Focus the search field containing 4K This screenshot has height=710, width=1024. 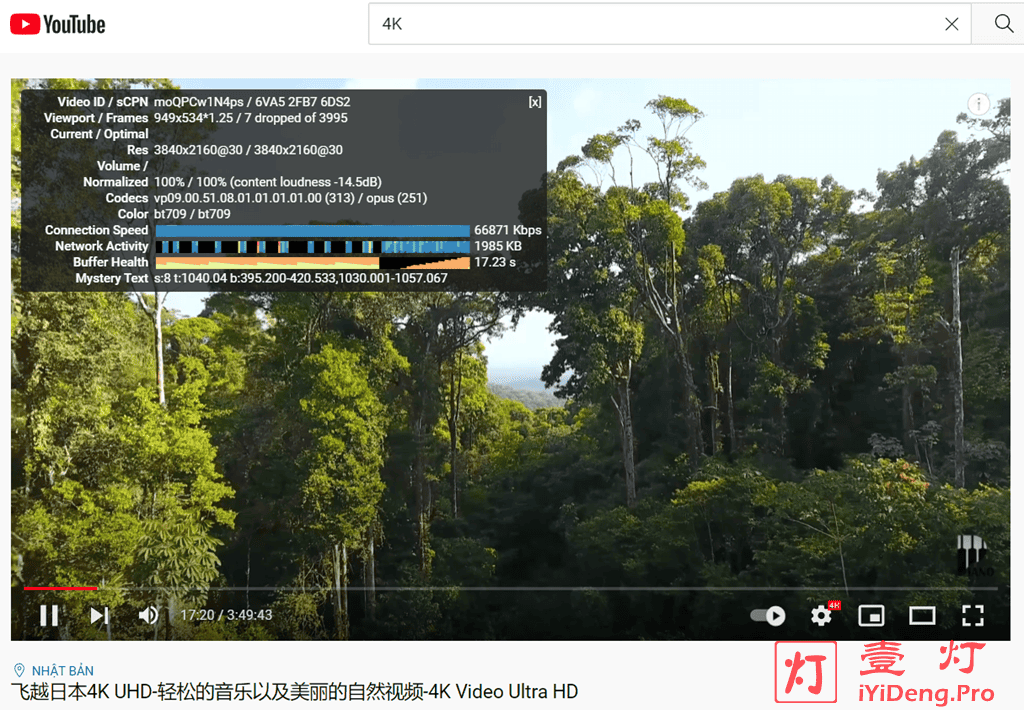669,24
